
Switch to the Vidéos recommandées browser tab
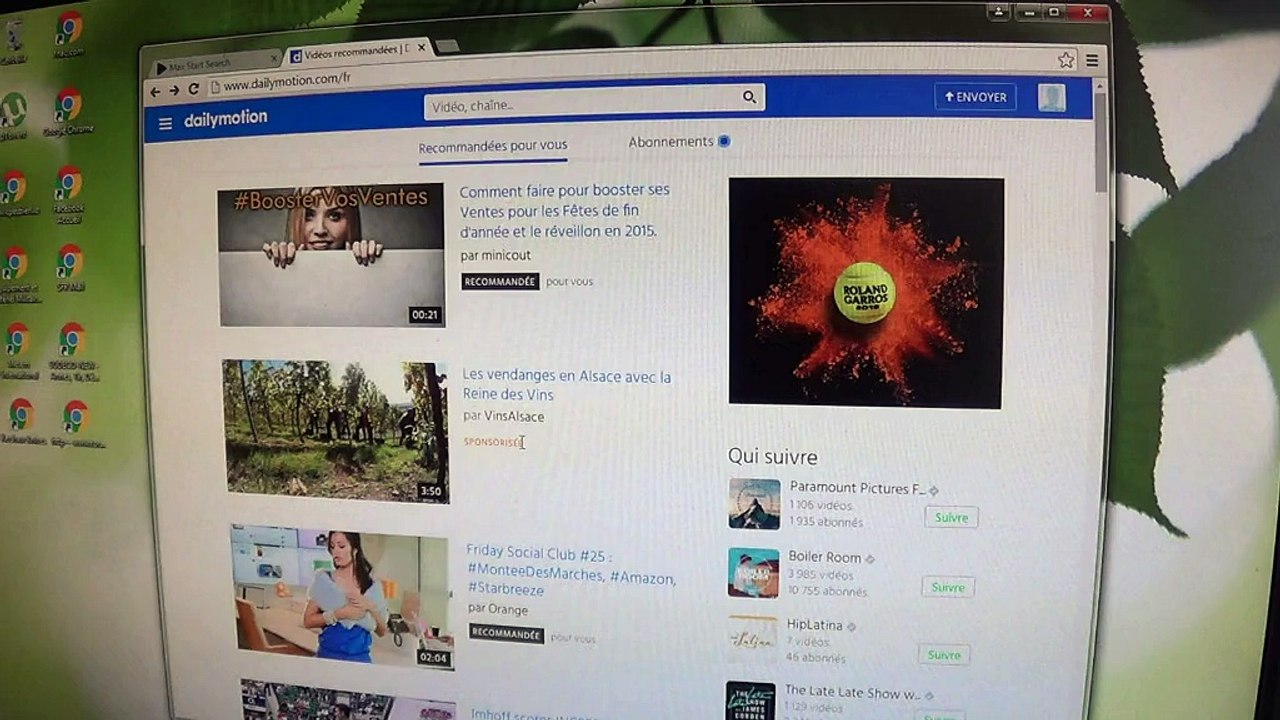[x=358, y=51]
